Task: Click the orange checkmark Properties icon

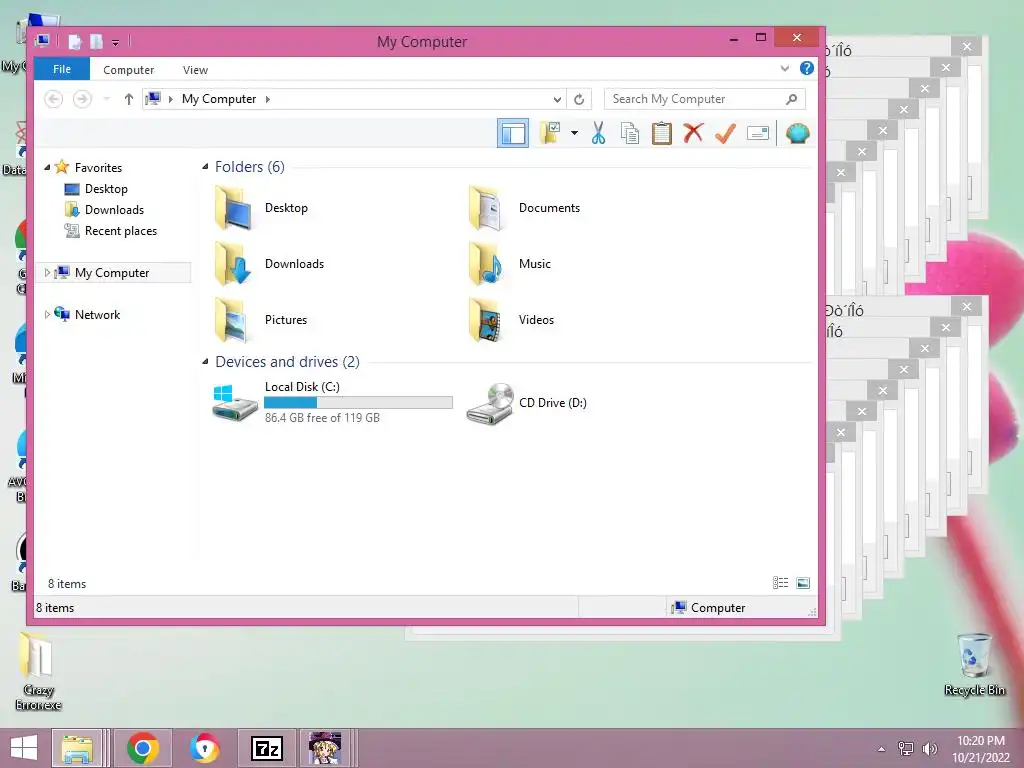Action: click(x=725, y=133)
